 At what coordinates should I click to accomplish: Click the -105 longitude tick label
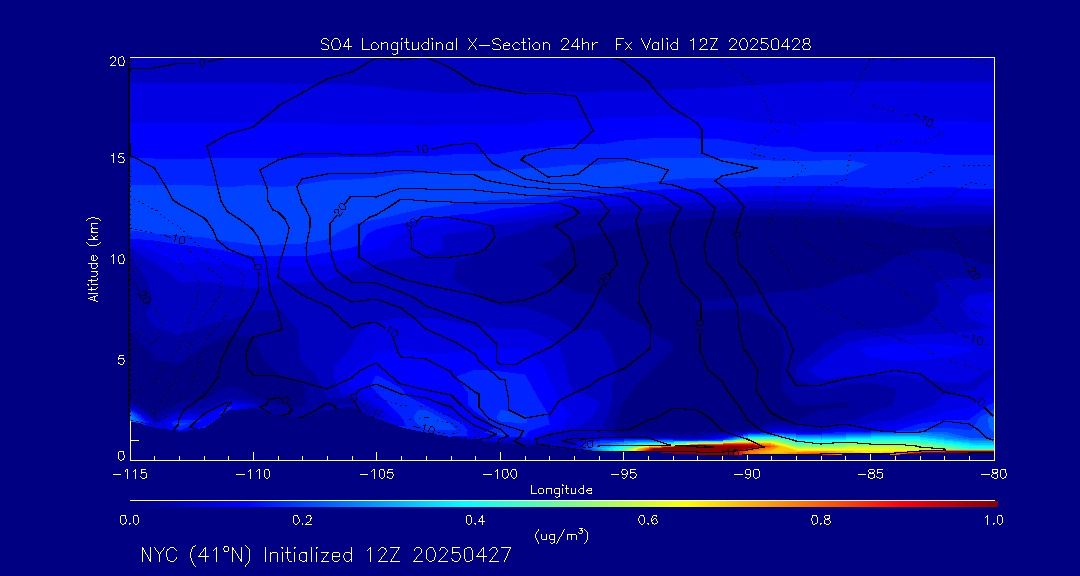point(377,475)
